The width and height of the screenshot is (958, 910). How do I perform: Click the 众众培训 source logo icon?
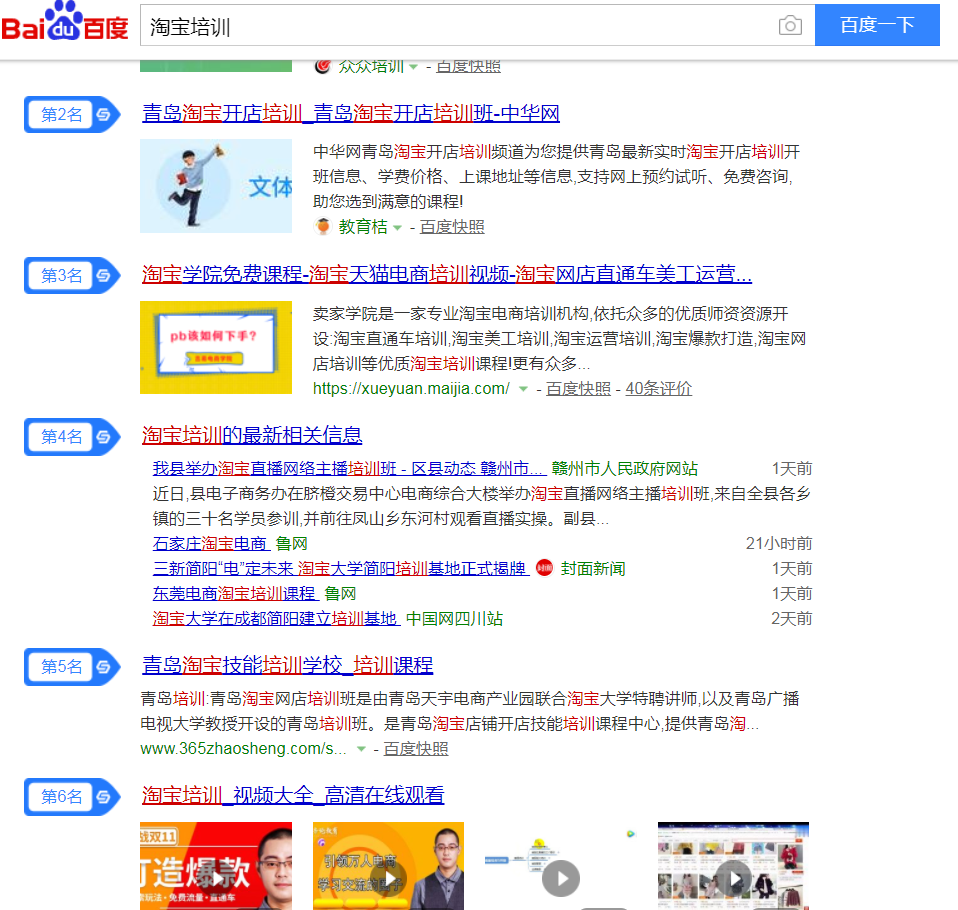(x=323, y=66)
